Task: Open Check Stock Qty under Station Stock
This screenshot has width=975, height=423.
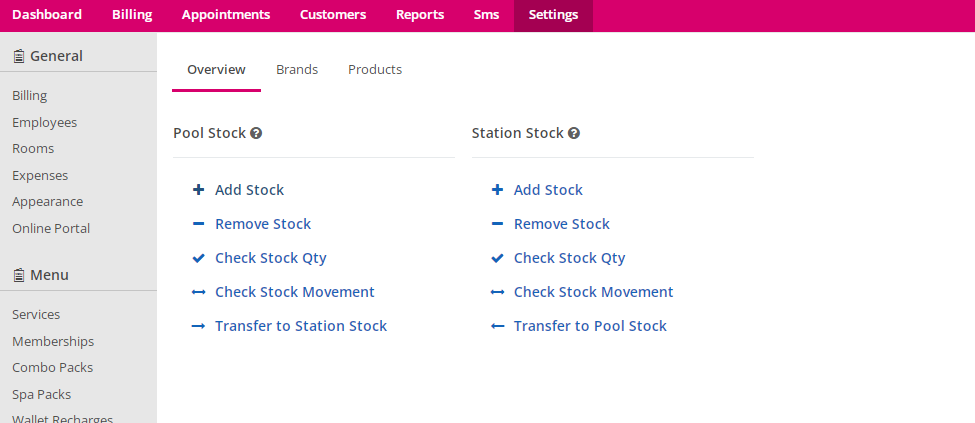Action: (x=570, y=258)
